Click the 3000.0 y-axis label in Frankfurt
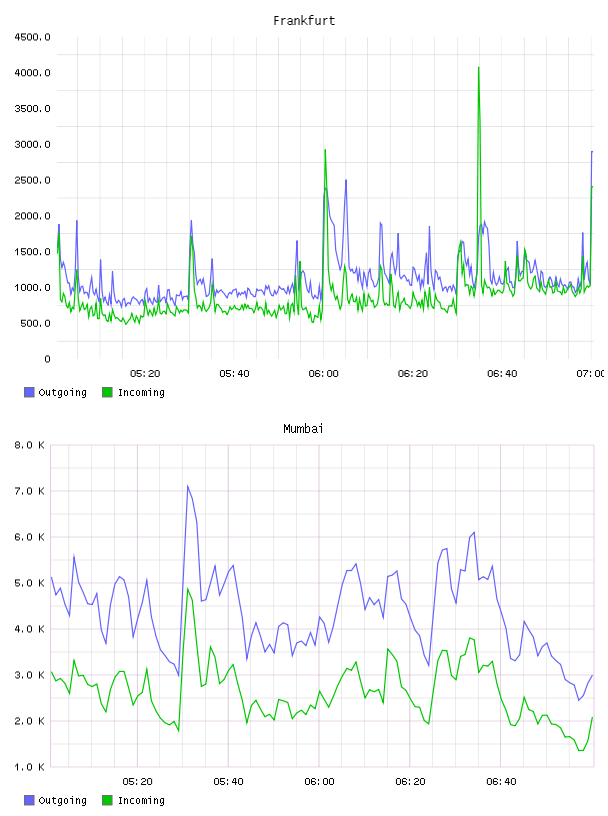This screenshot has width=608, height=816. click(x=32, y=145)
